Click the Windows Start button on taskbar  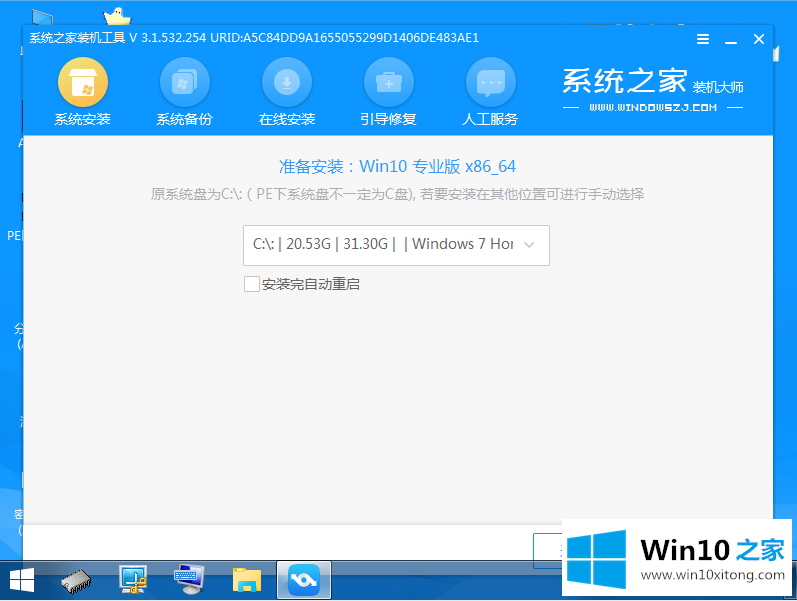coord(22,580)
